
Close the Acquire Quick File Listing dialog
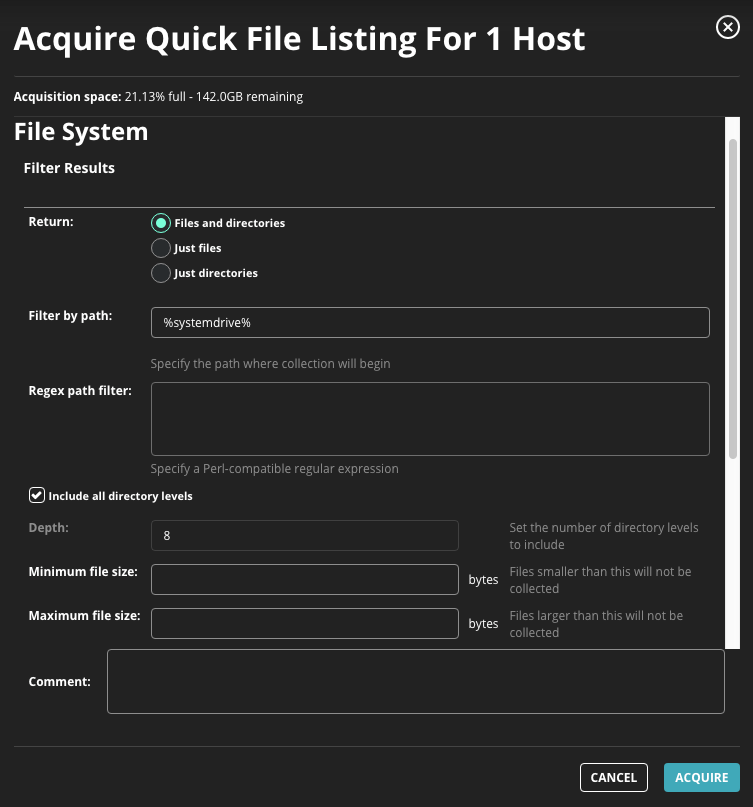[x=727, y=27]
